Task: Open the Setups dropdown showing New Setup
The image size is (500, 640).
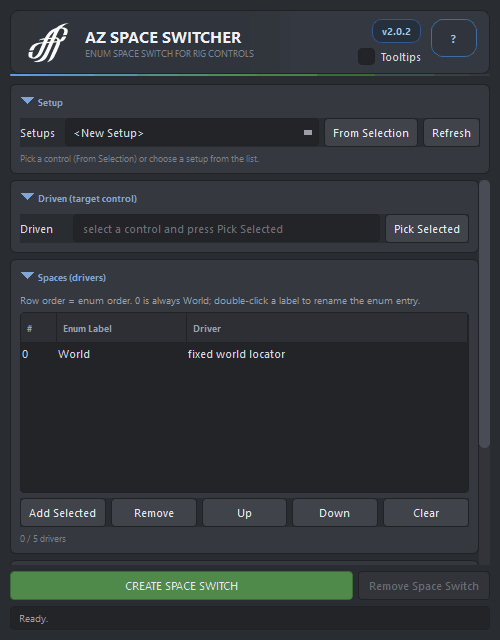Action: click(191, 133)
